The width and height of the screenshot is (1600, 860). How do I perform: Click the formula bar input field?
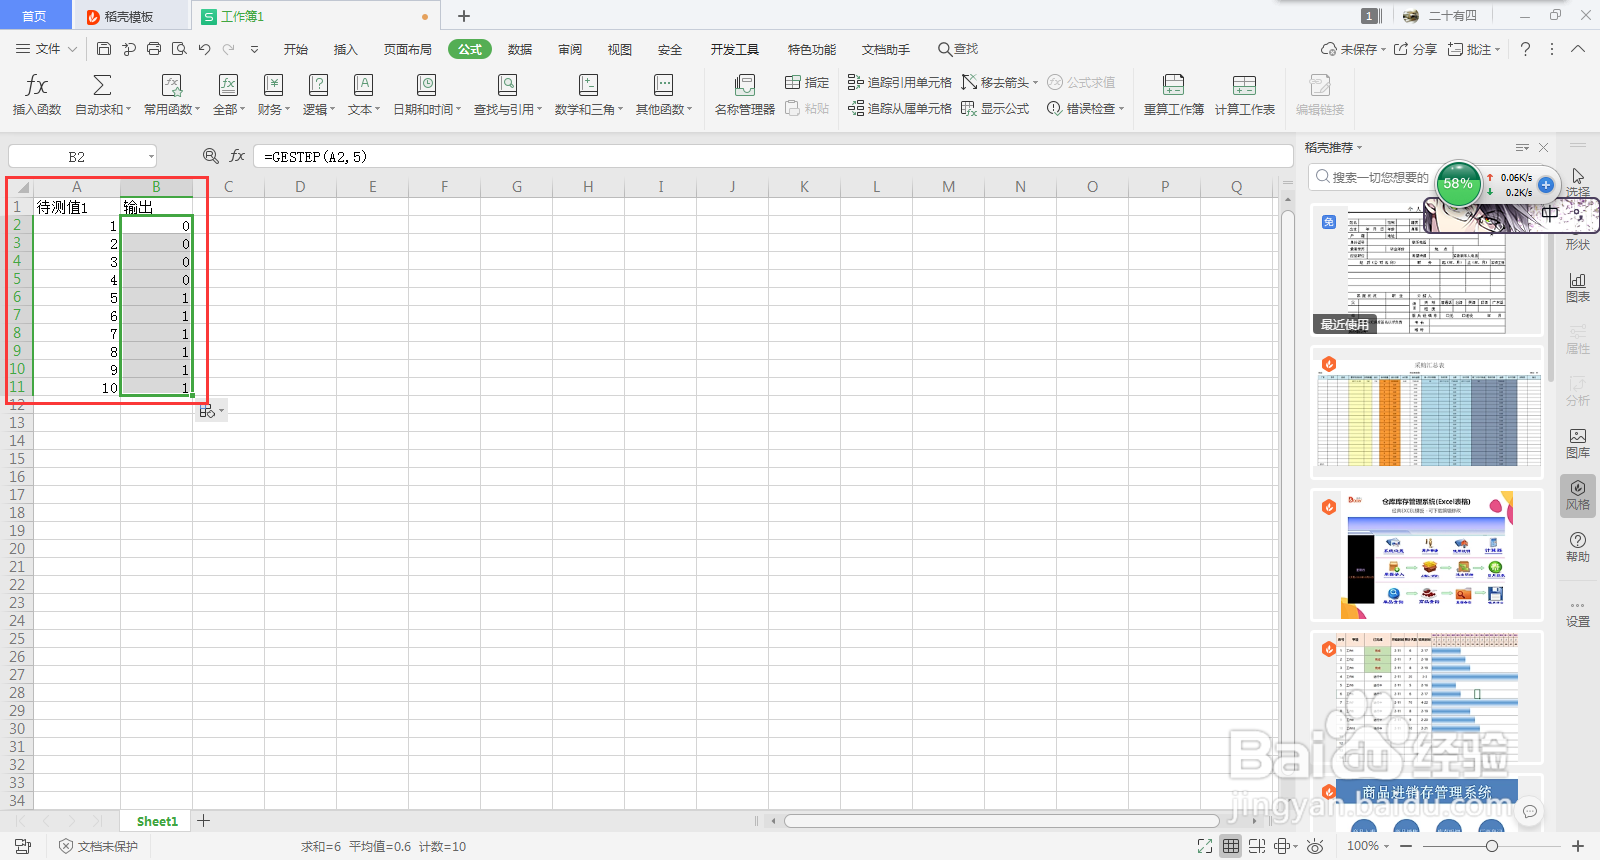tap(773, 156)
